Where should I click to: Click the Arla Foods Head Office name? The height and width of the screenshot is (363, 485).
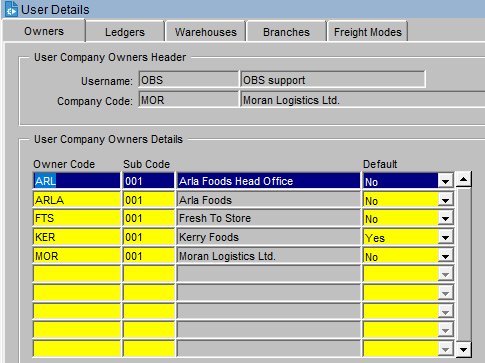(269, 181)
